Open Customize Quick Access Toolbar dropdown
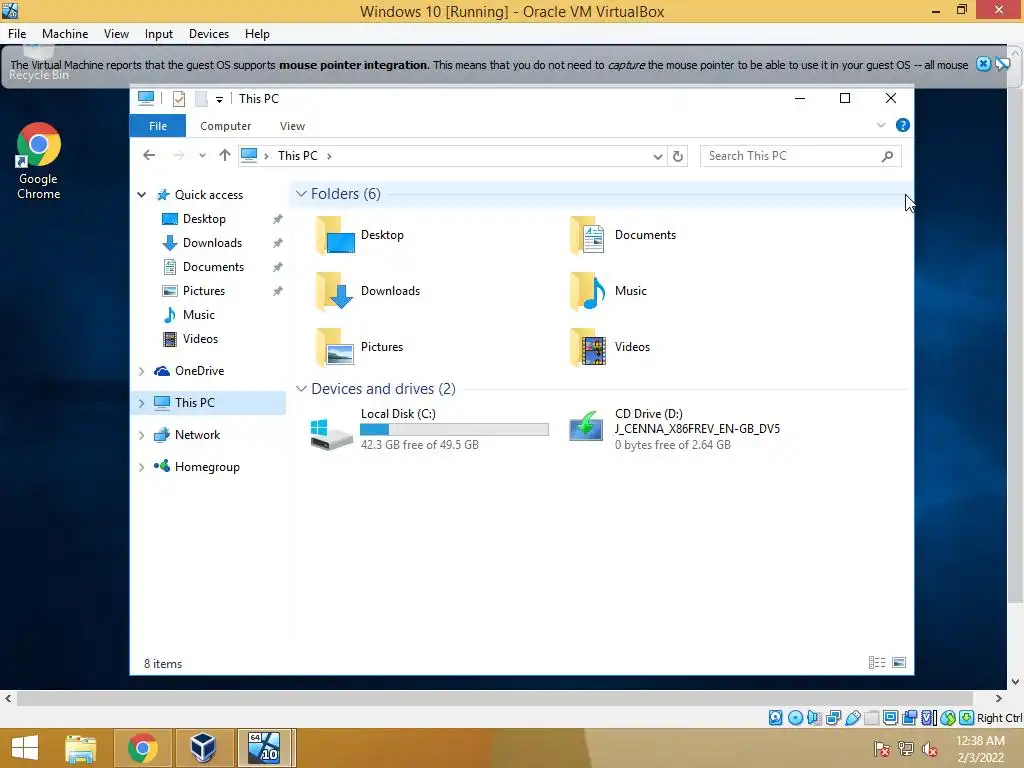Screen dimensions: 1024x768 tap(219, 99)
